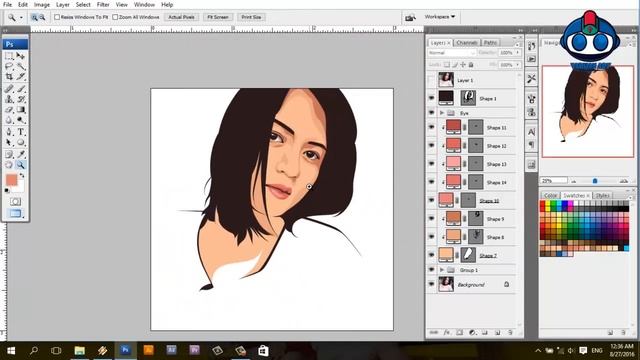Click the Shape 7 layer color thumbnail
Viewport: 640px width, 360px height.
(446, 255)
